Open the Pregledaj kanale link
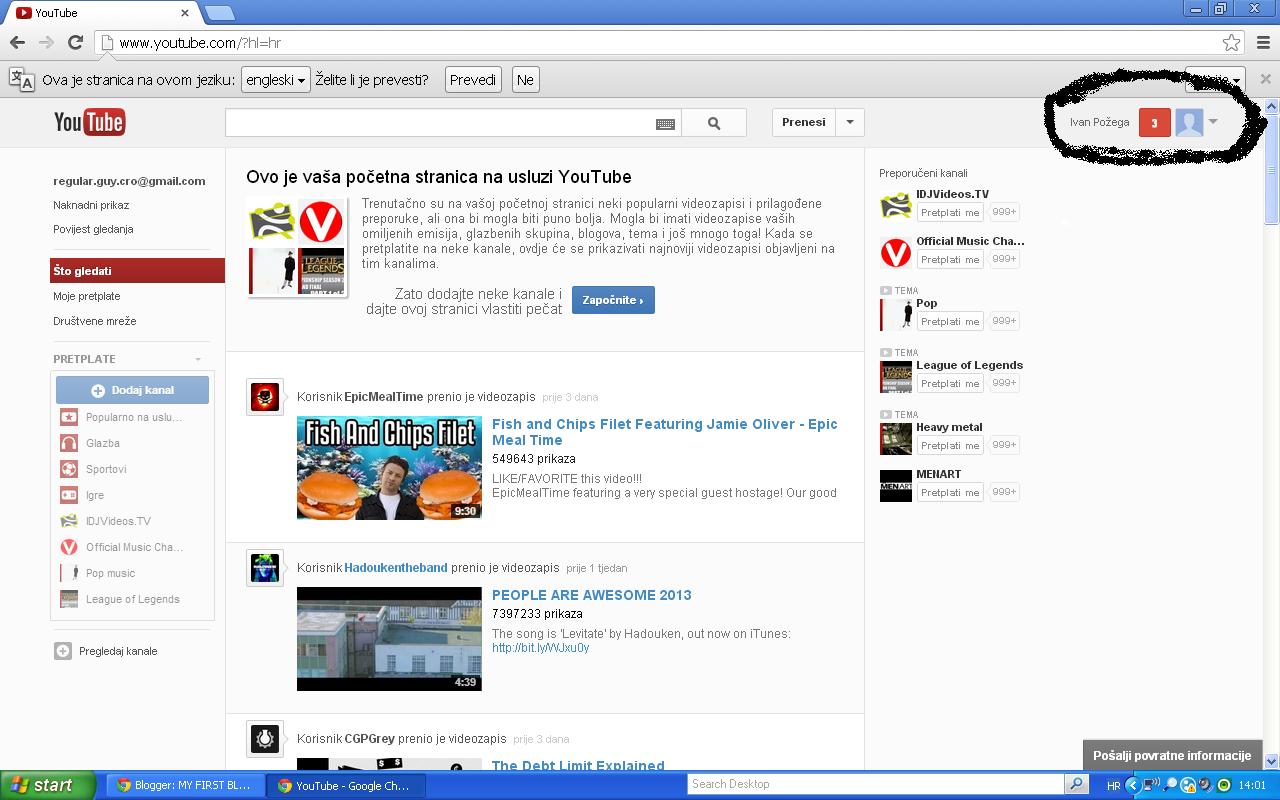This screenshot has width=1280, height=800. pos(118,651)
